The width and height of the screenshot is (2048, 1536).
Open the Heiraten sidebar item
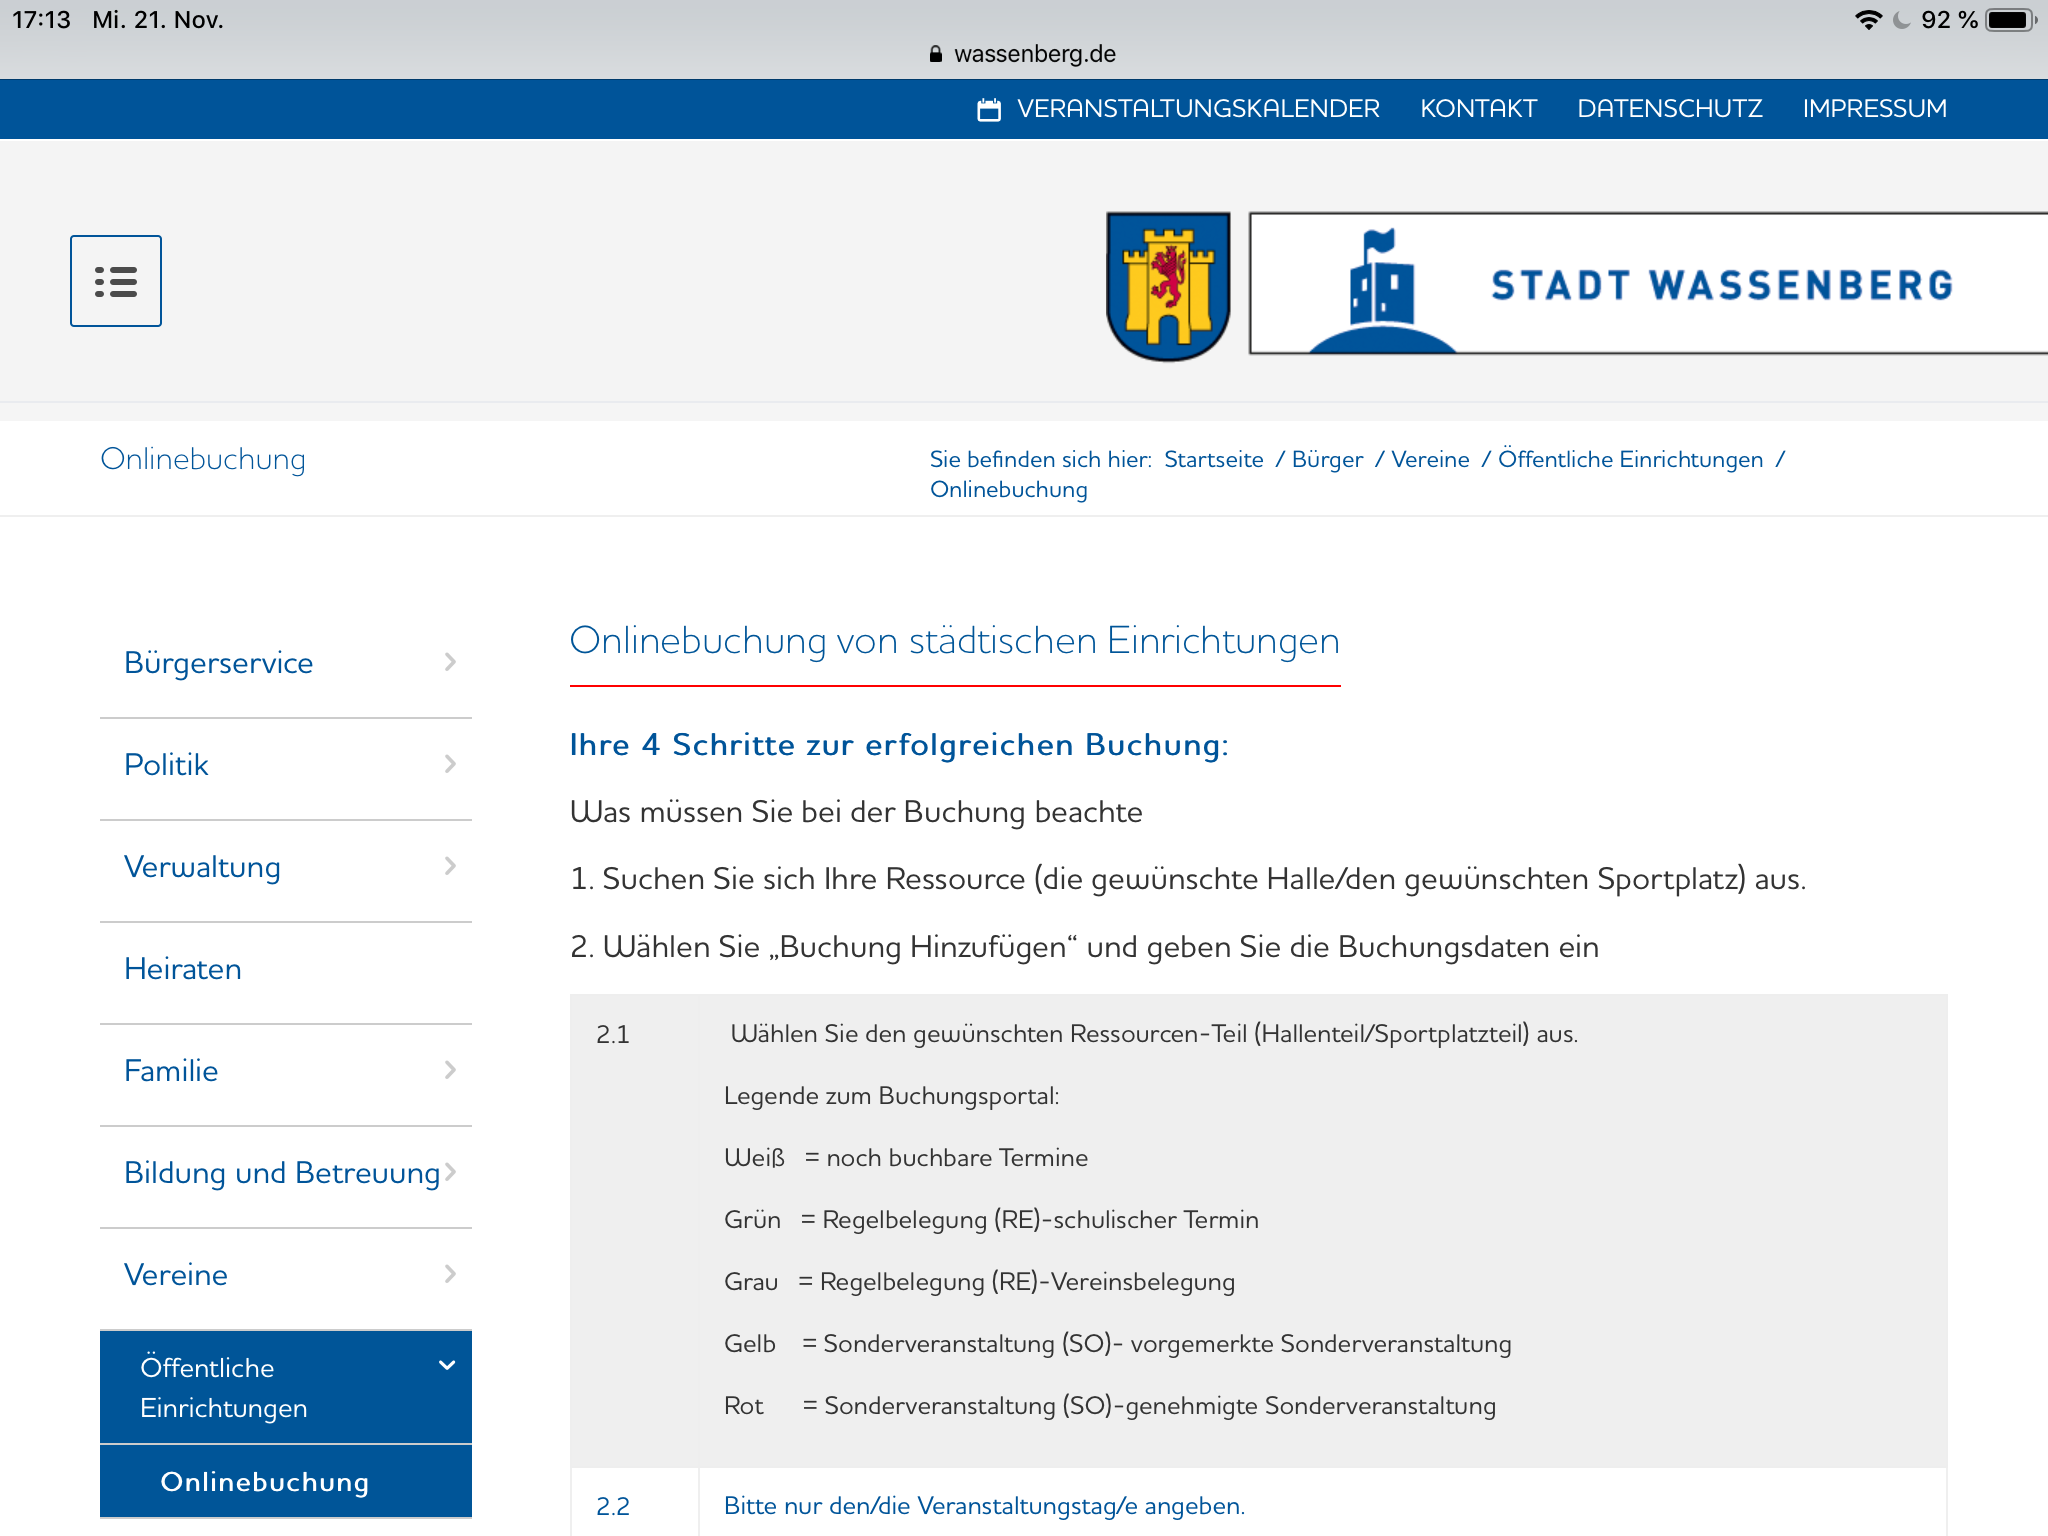point(183,969)
